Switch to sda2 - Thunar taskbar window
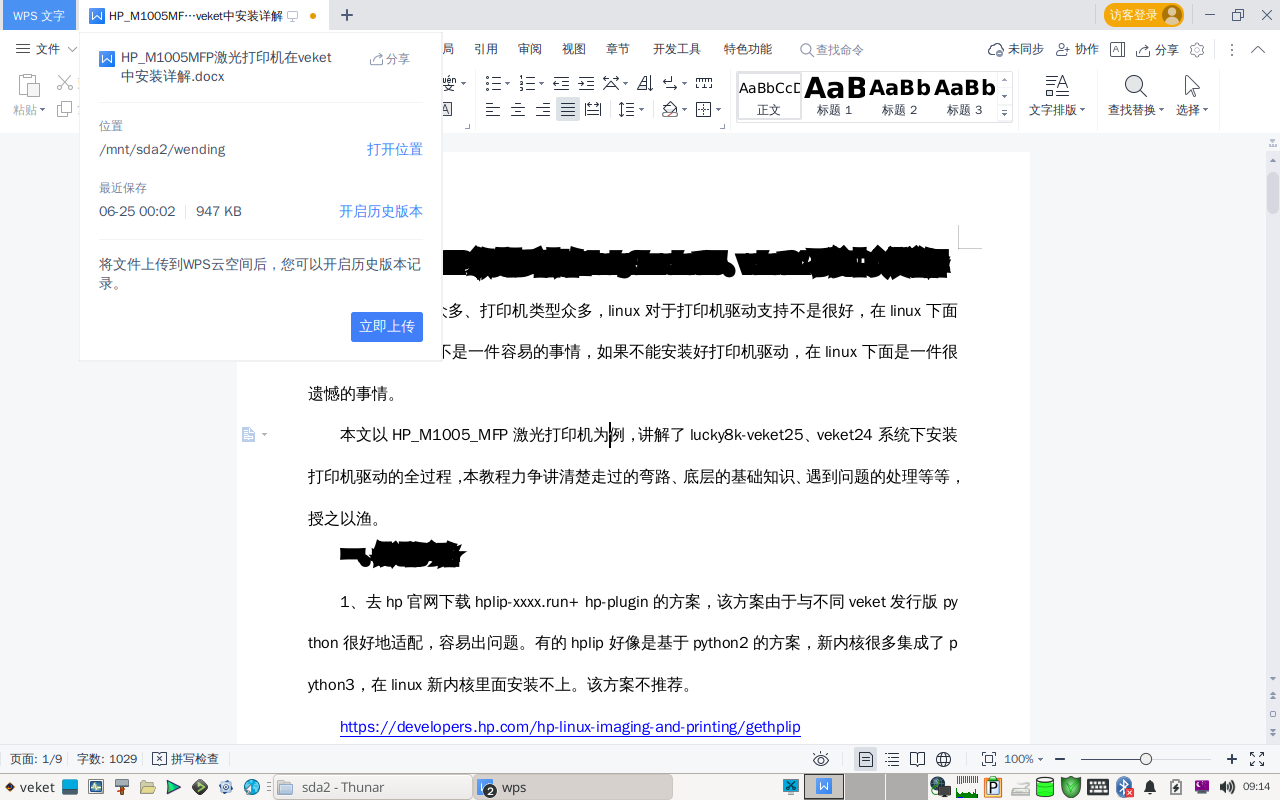 pyautogui.click(x=373, y=787)
